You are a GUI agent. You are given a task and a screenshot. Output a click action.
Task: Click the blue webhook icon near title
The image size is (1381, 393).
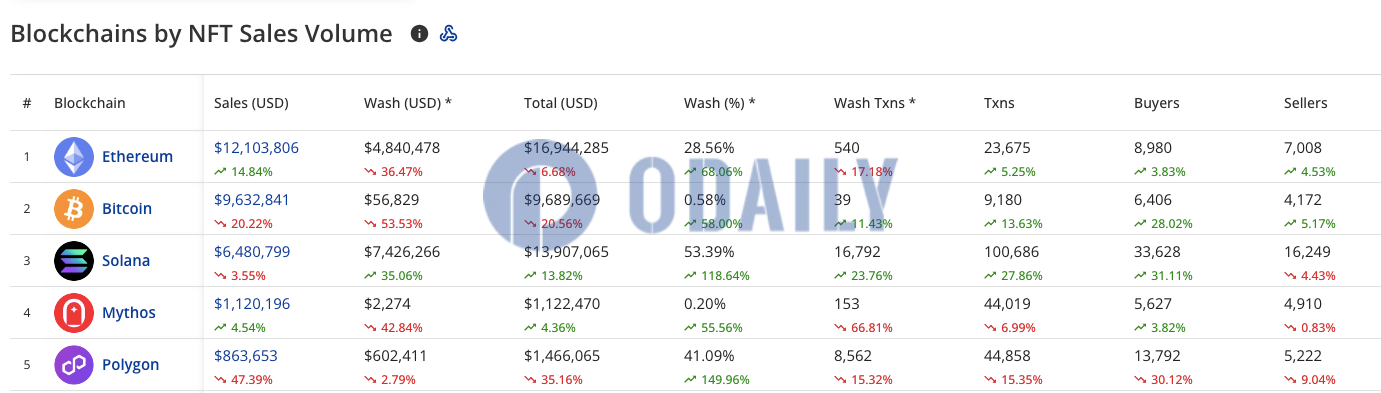pyautogui.click(x=448, y=34)
